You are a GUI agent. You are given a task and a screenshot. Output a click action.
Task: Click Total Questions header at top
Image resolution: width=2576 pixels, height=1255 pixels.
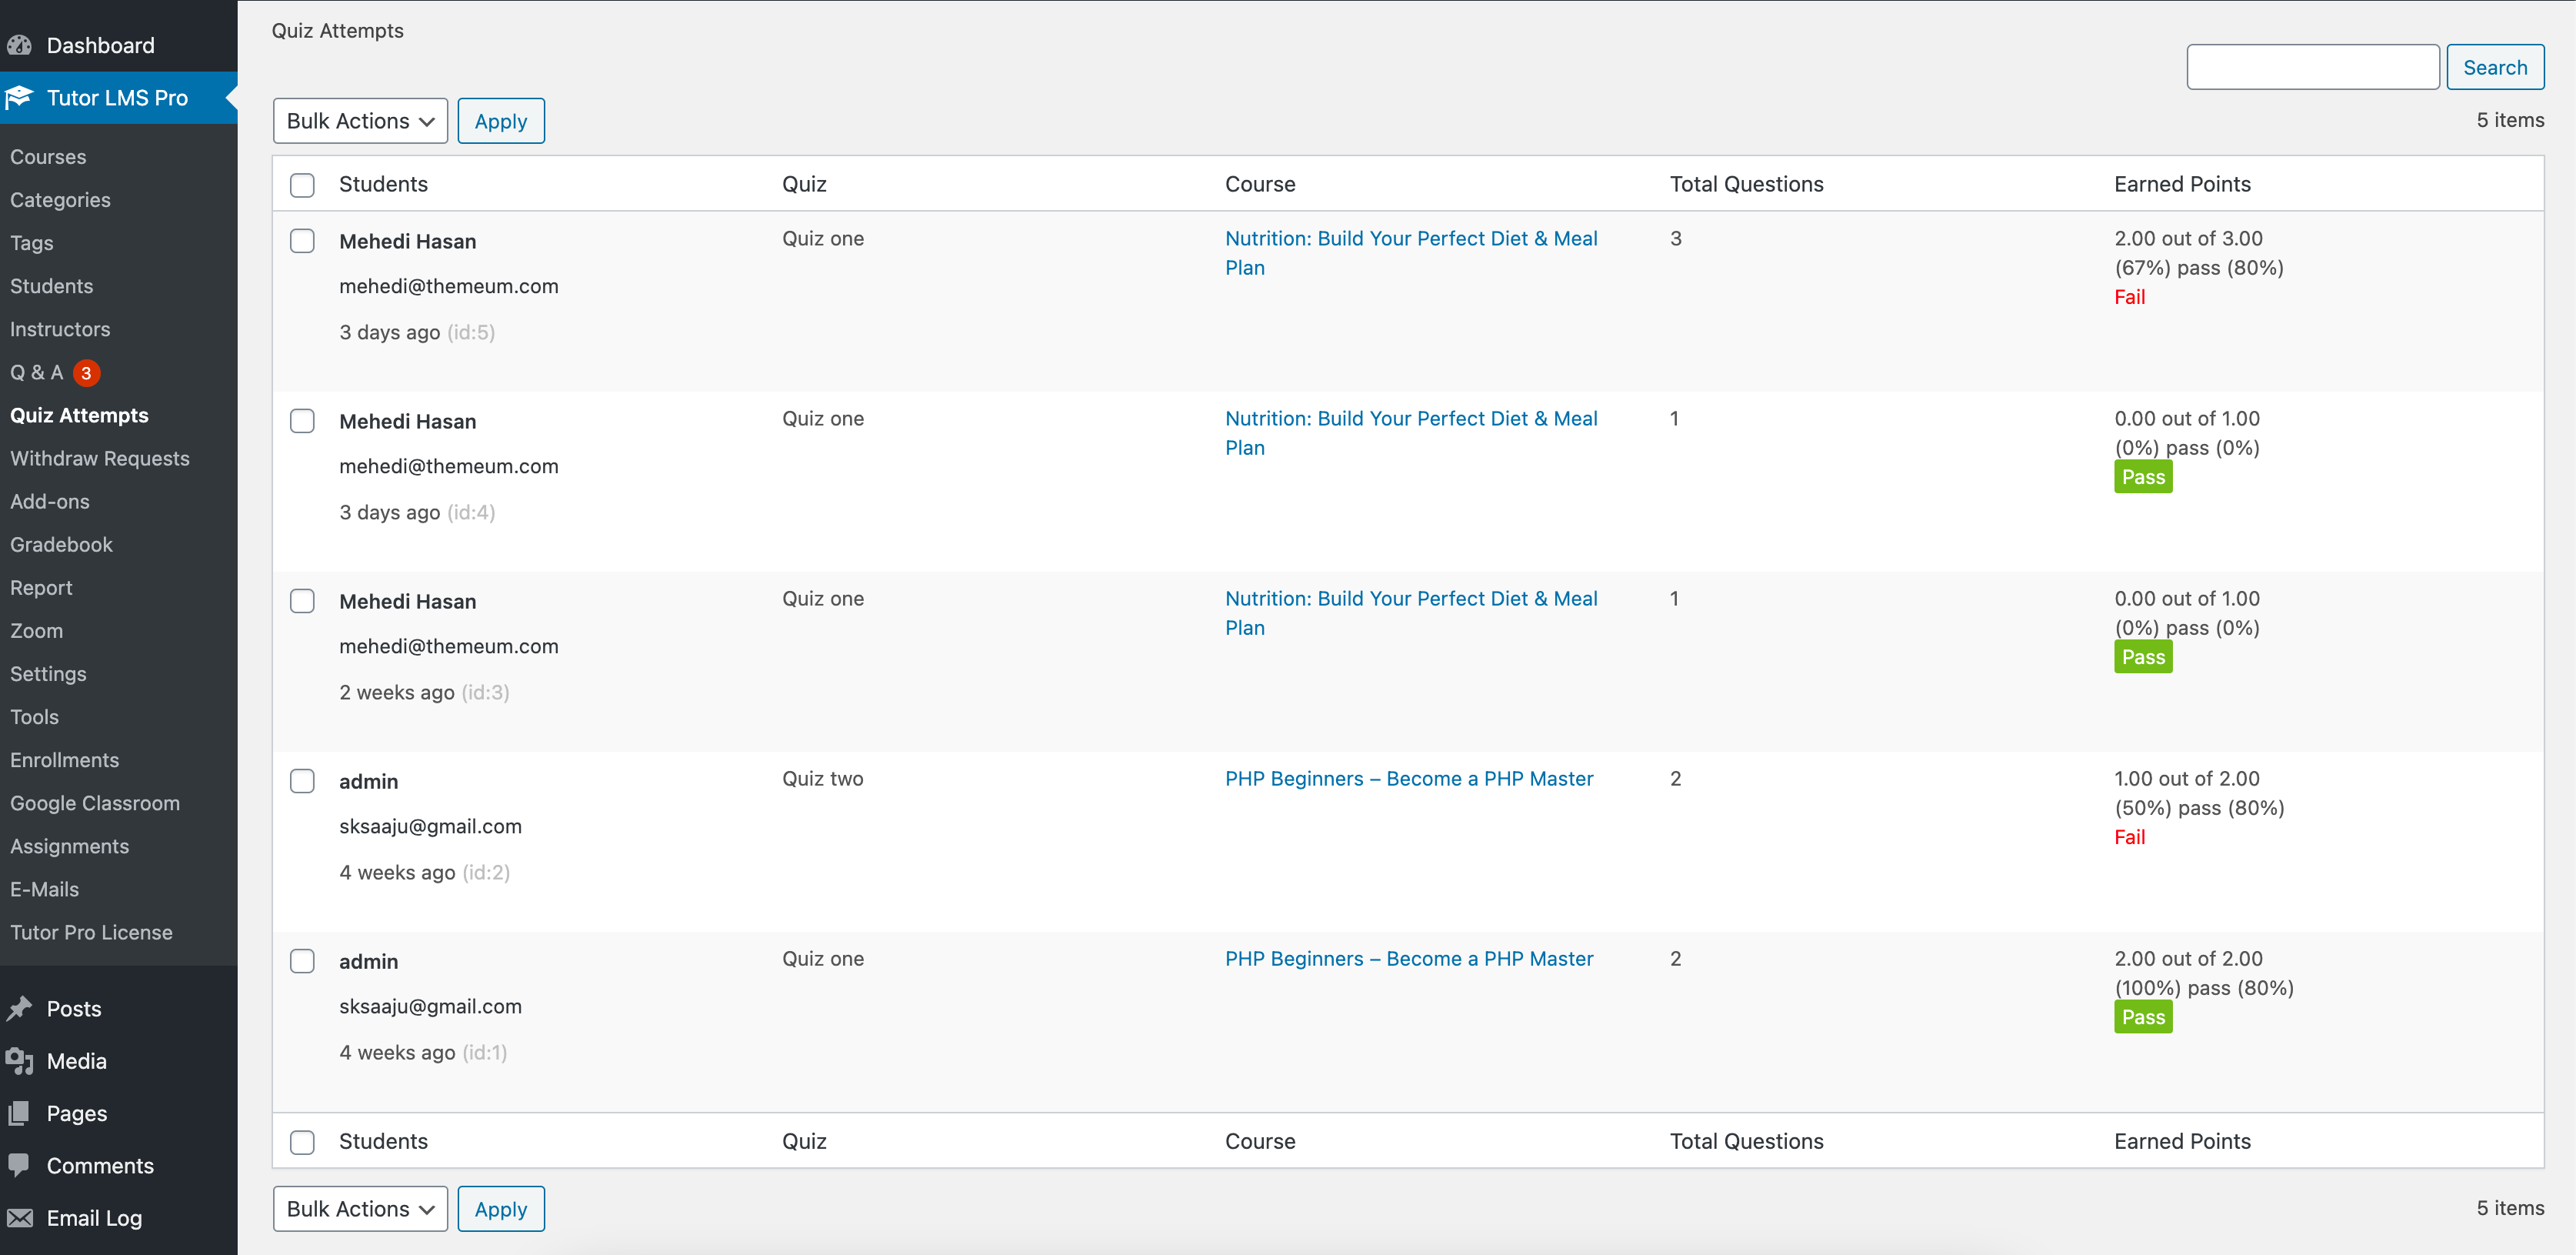coord(1746,184)
